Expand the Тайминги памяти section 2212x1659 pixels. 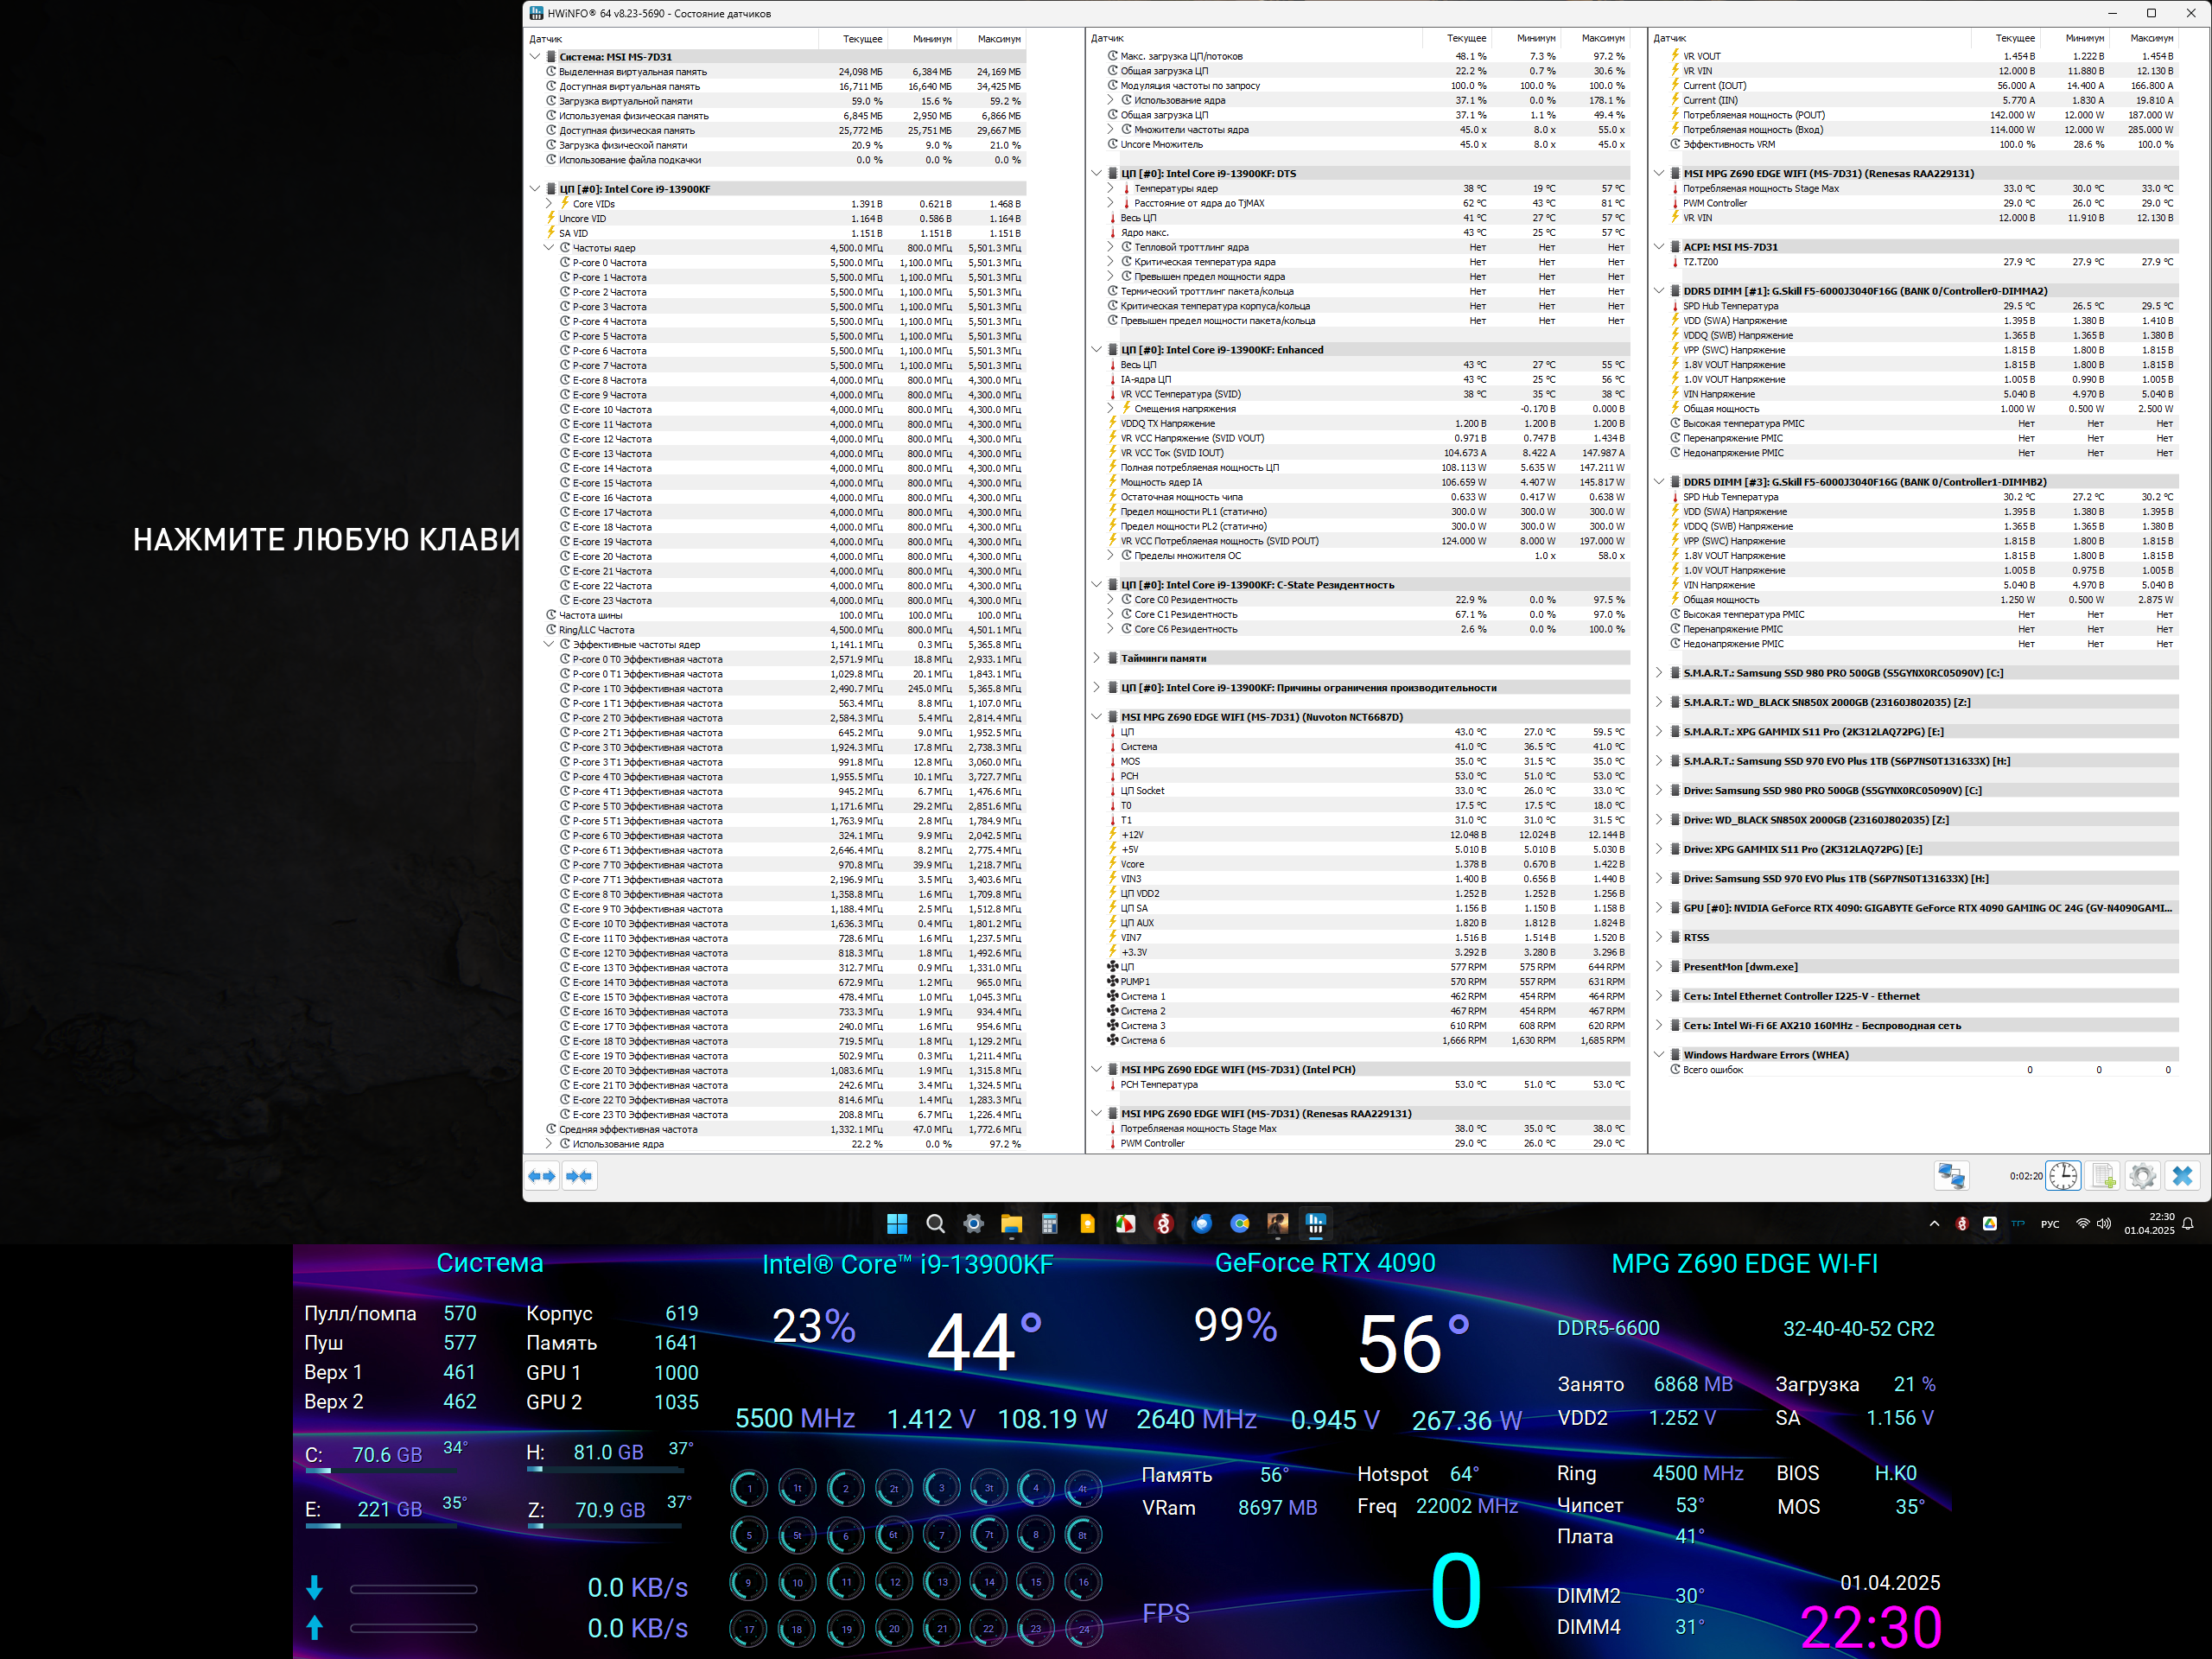point(1096,658)
